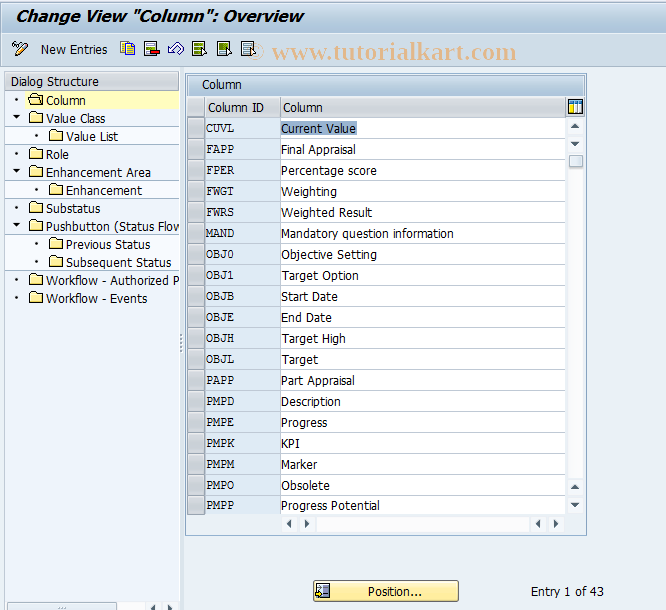The height and width of the screenshot is (610, 666).
Task: Click the vertical scrollbar thumb of table
Action: coord(576,161)
